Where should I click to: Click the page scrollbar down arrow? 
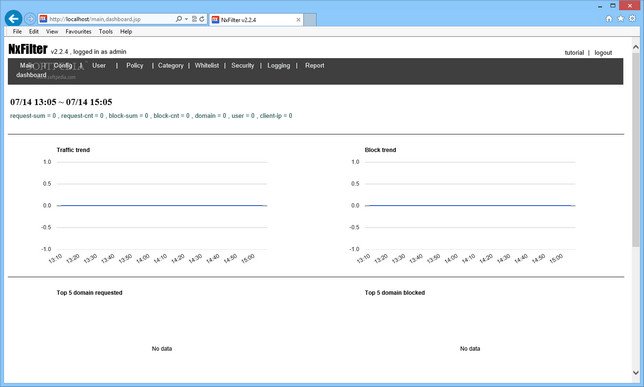point(635,373)
